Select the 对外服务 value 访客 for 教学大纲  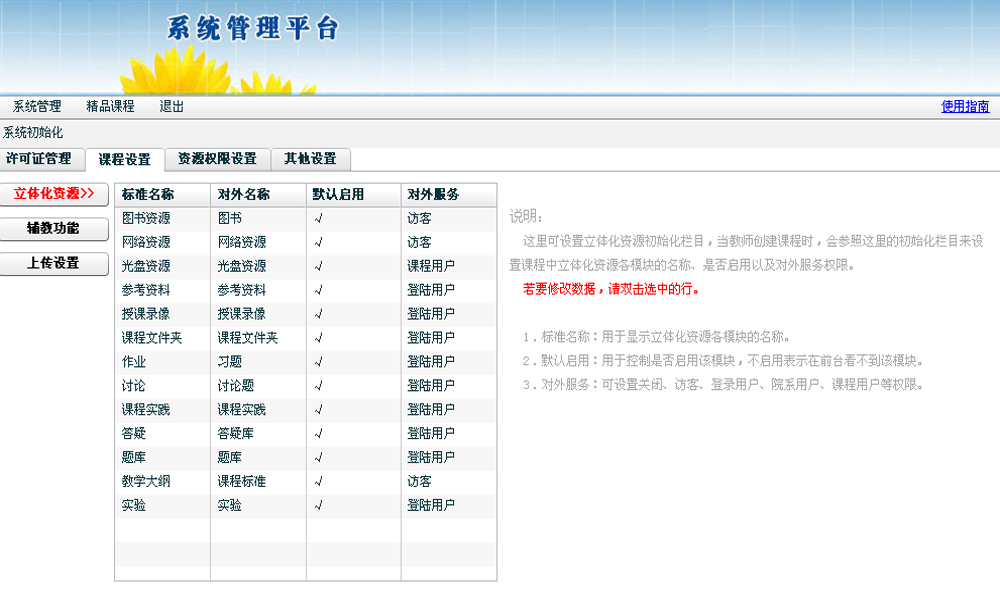click(x=419, y=482)
